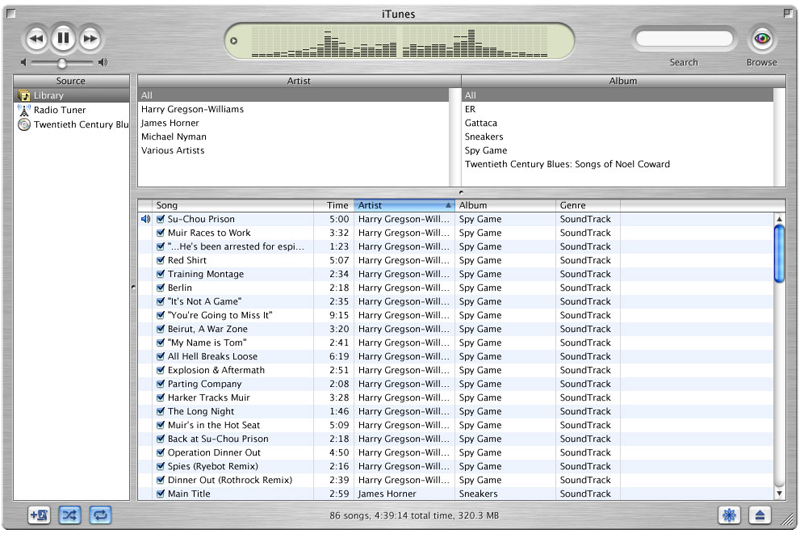The image size is (800, 534).
Task: Select Twentieth Century Blues: Songs of Noel Coward
Action: 618,164
